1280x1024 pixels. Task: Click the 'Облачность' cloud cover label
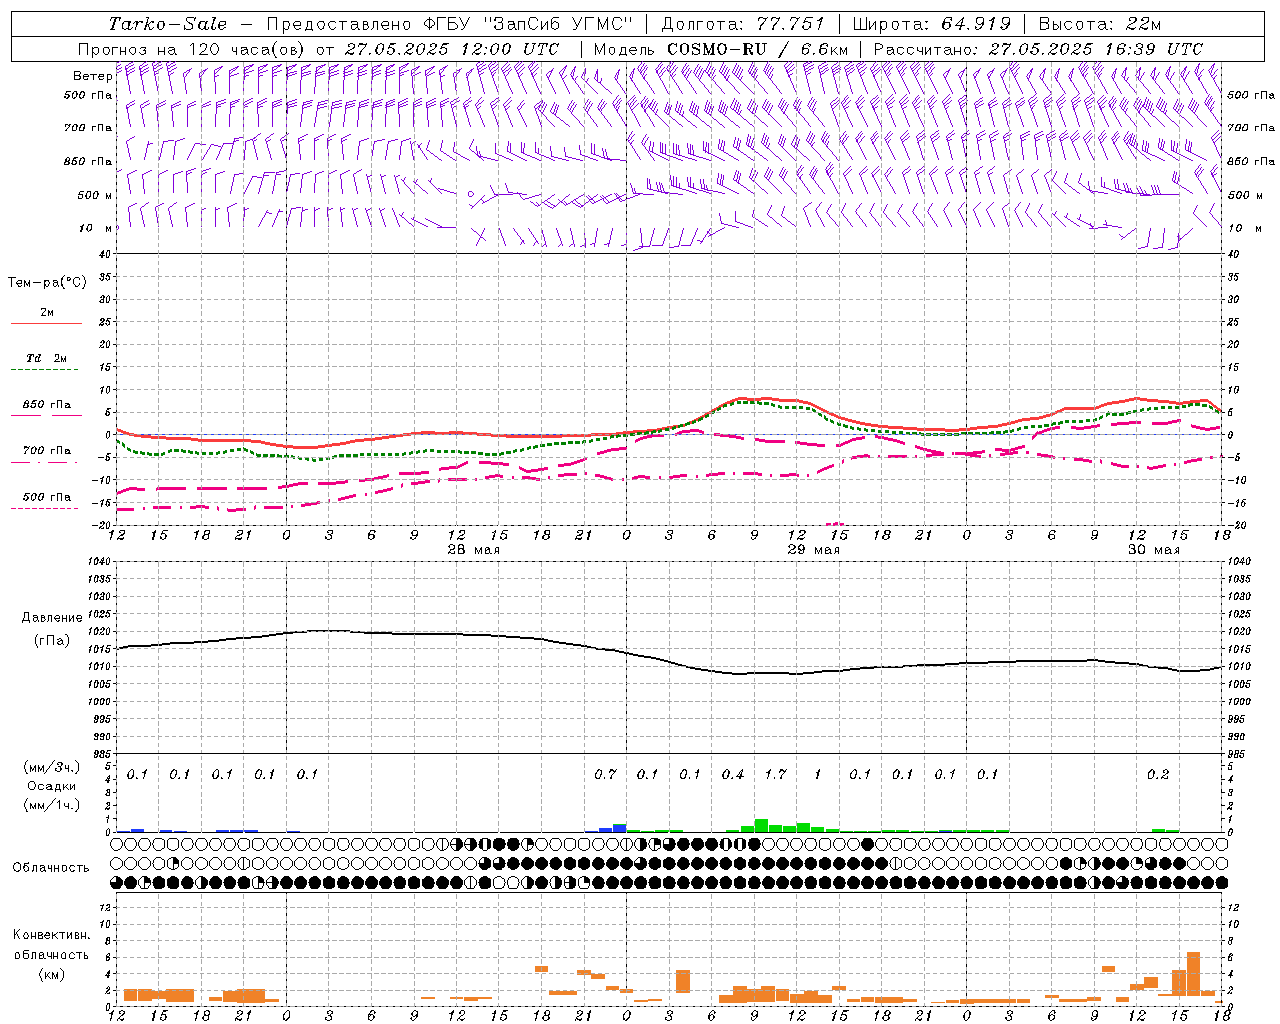pyautogui.click(x=51, y=867)
